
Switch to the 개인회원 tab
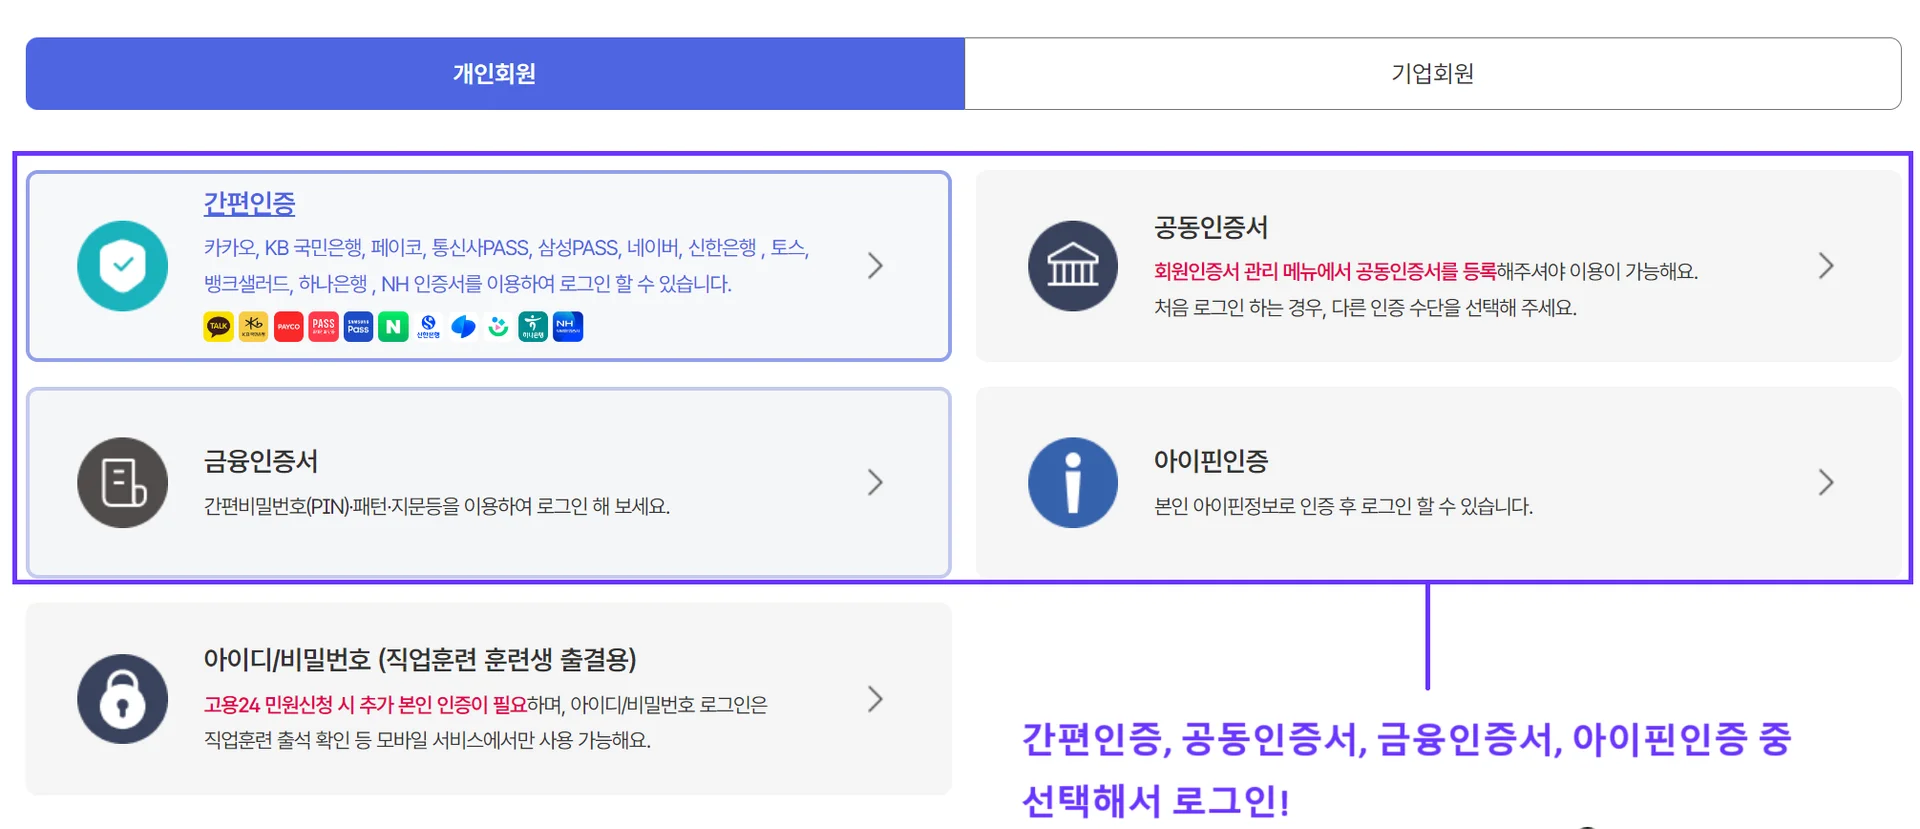coord(495,73)
